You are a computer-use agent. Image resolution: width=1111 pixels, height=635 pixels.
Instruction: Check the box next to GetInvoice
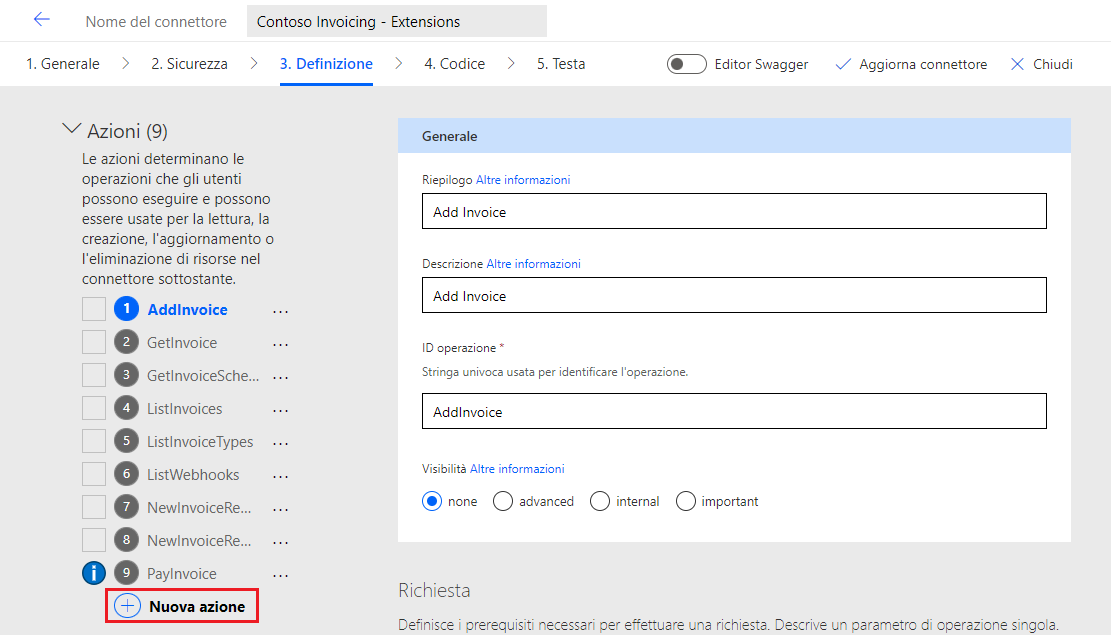[94, 343]
